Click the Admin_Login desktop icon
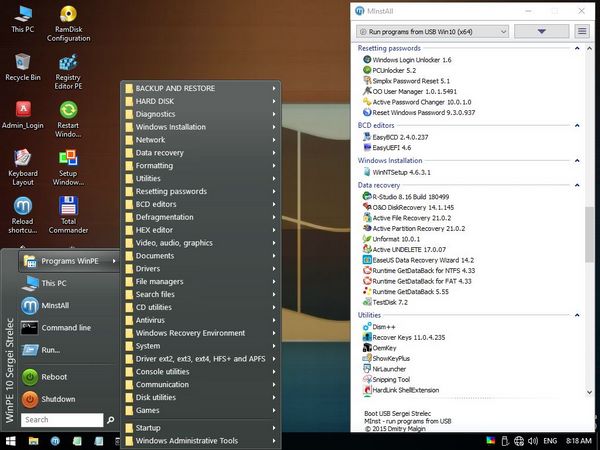600x450 pixels. click(22, 111)
